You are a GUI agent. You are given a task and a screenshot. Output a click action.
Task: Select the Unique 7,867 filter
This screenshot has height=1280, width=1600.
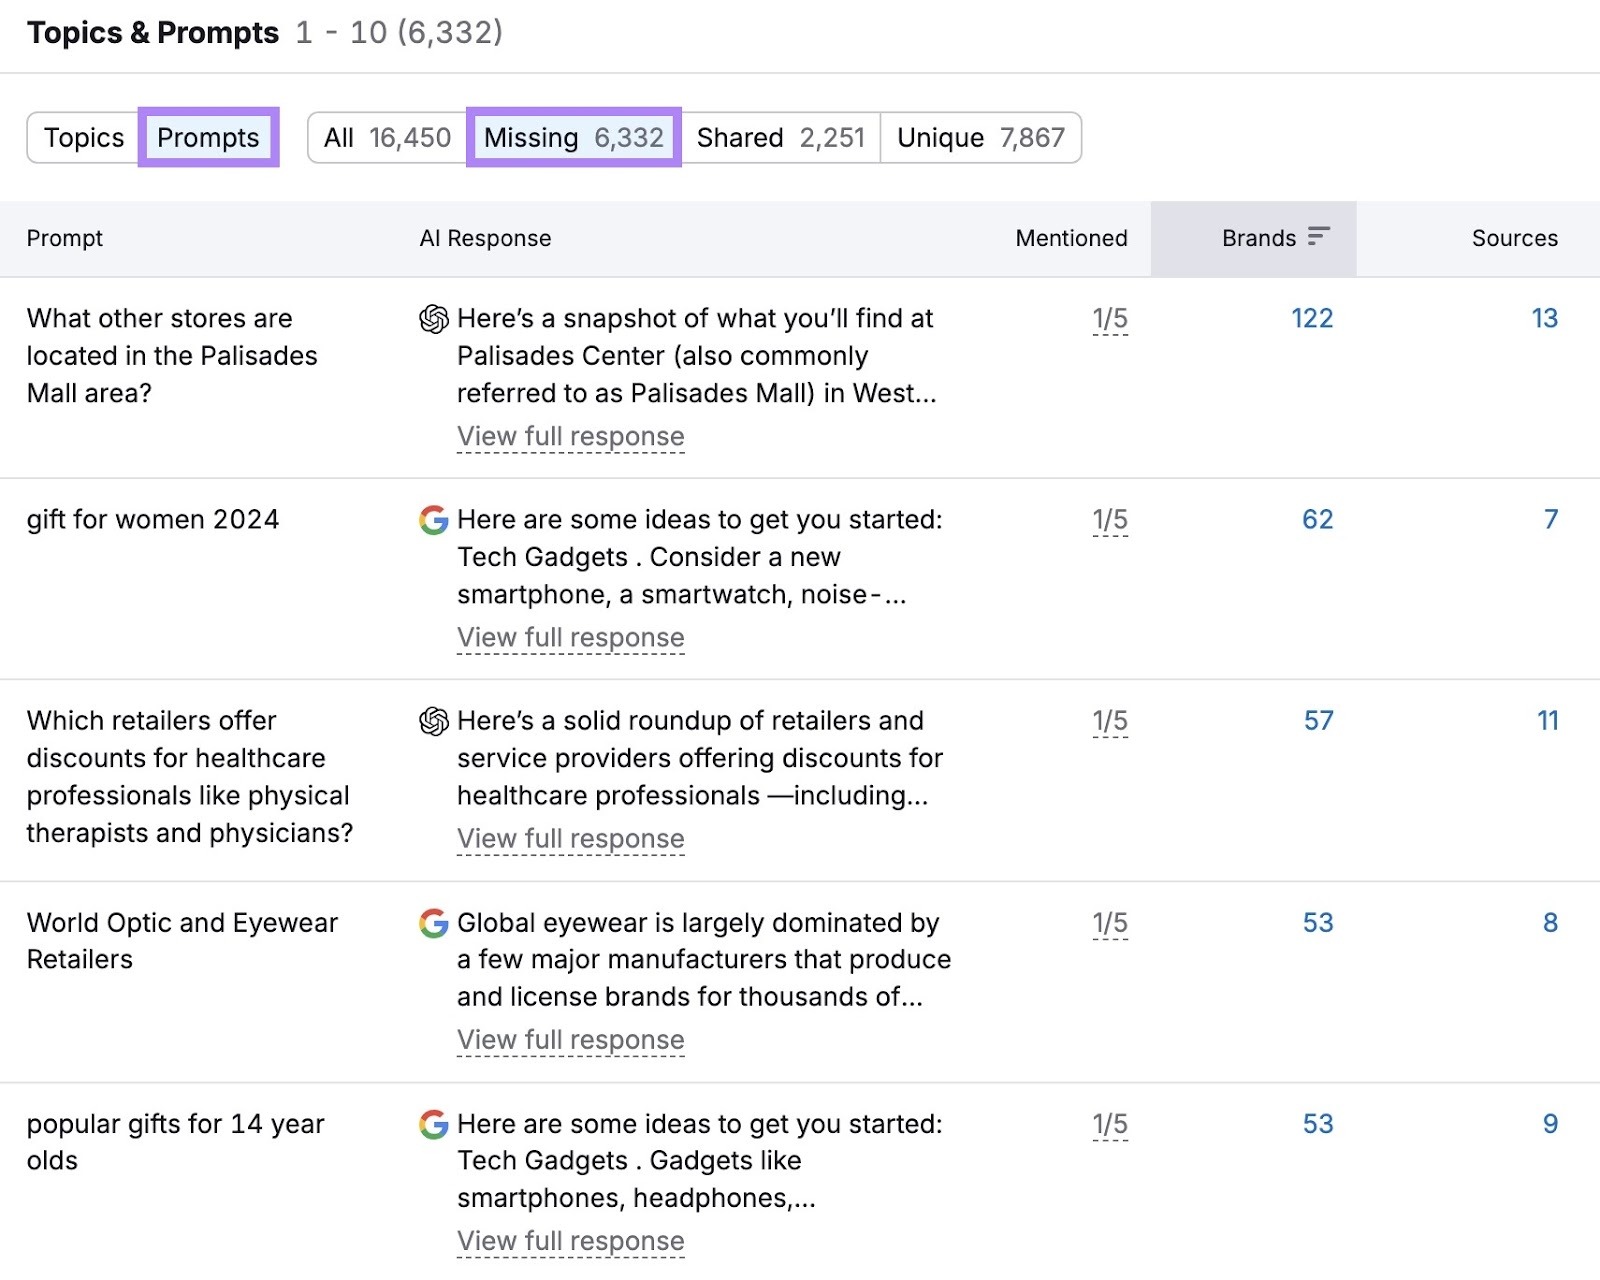pos(980,137)
